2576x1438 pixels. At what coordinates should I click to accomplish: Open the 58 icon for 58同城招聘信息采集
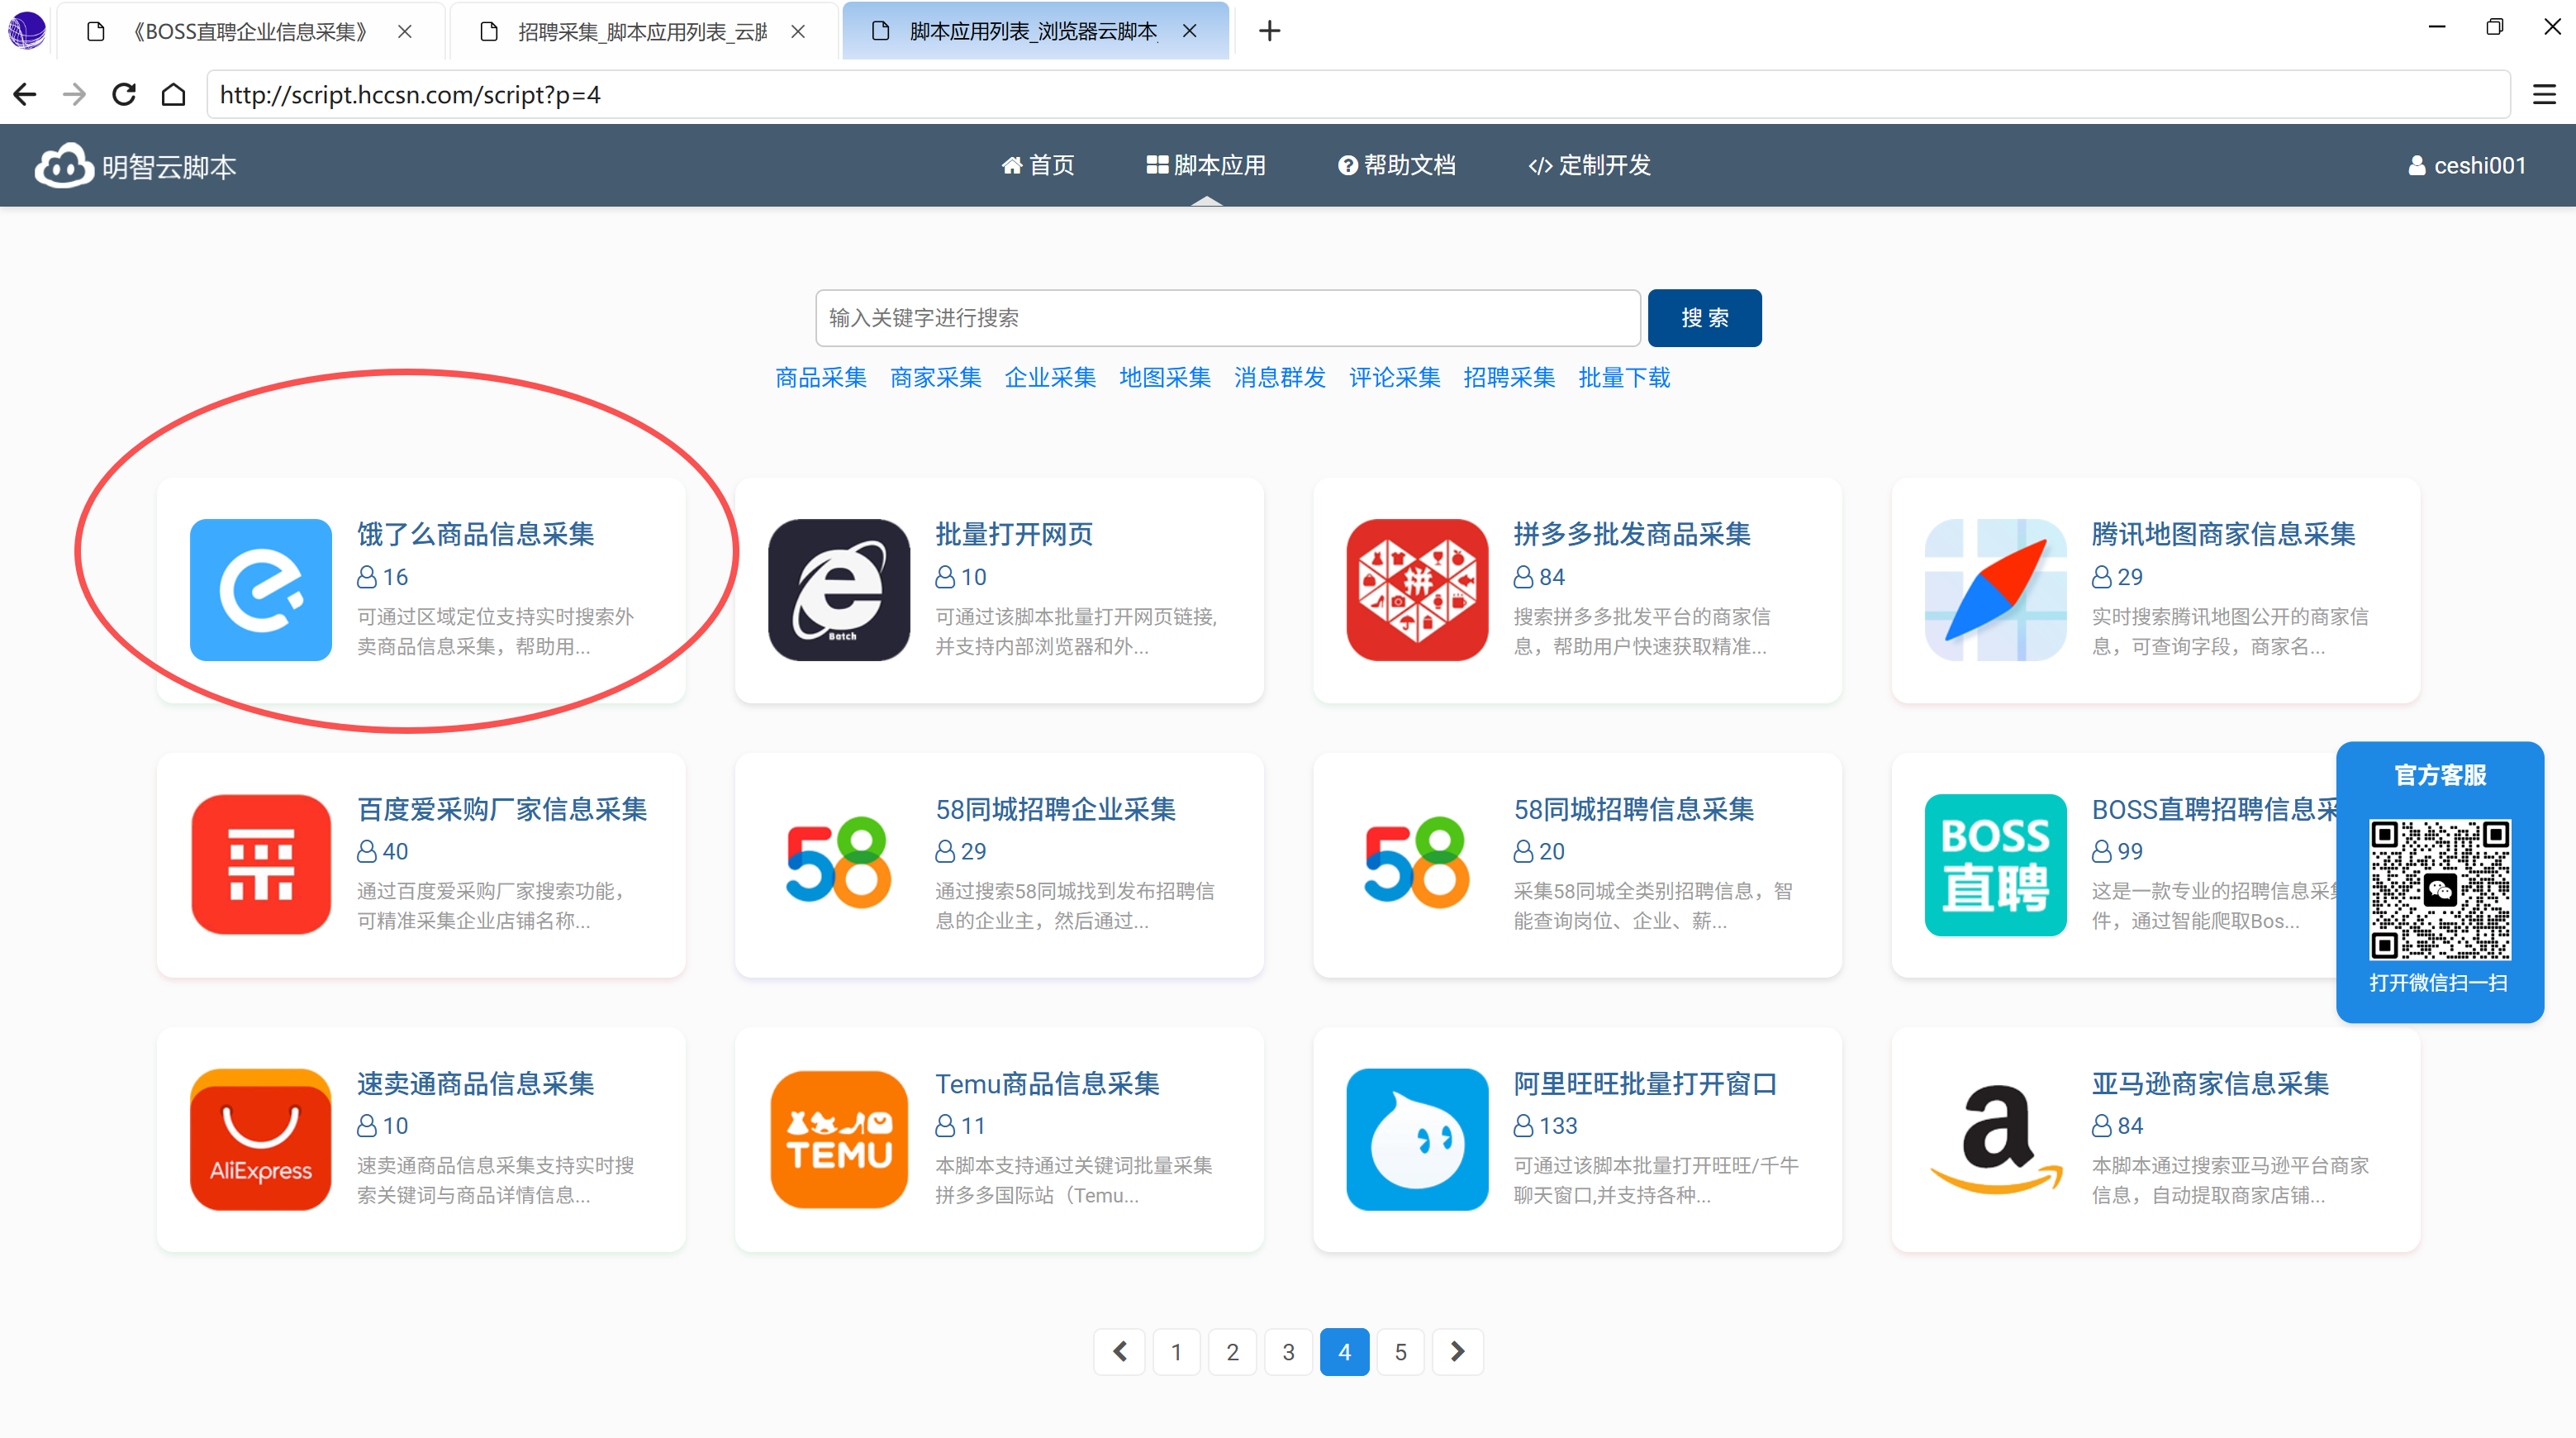point(1417,864)
